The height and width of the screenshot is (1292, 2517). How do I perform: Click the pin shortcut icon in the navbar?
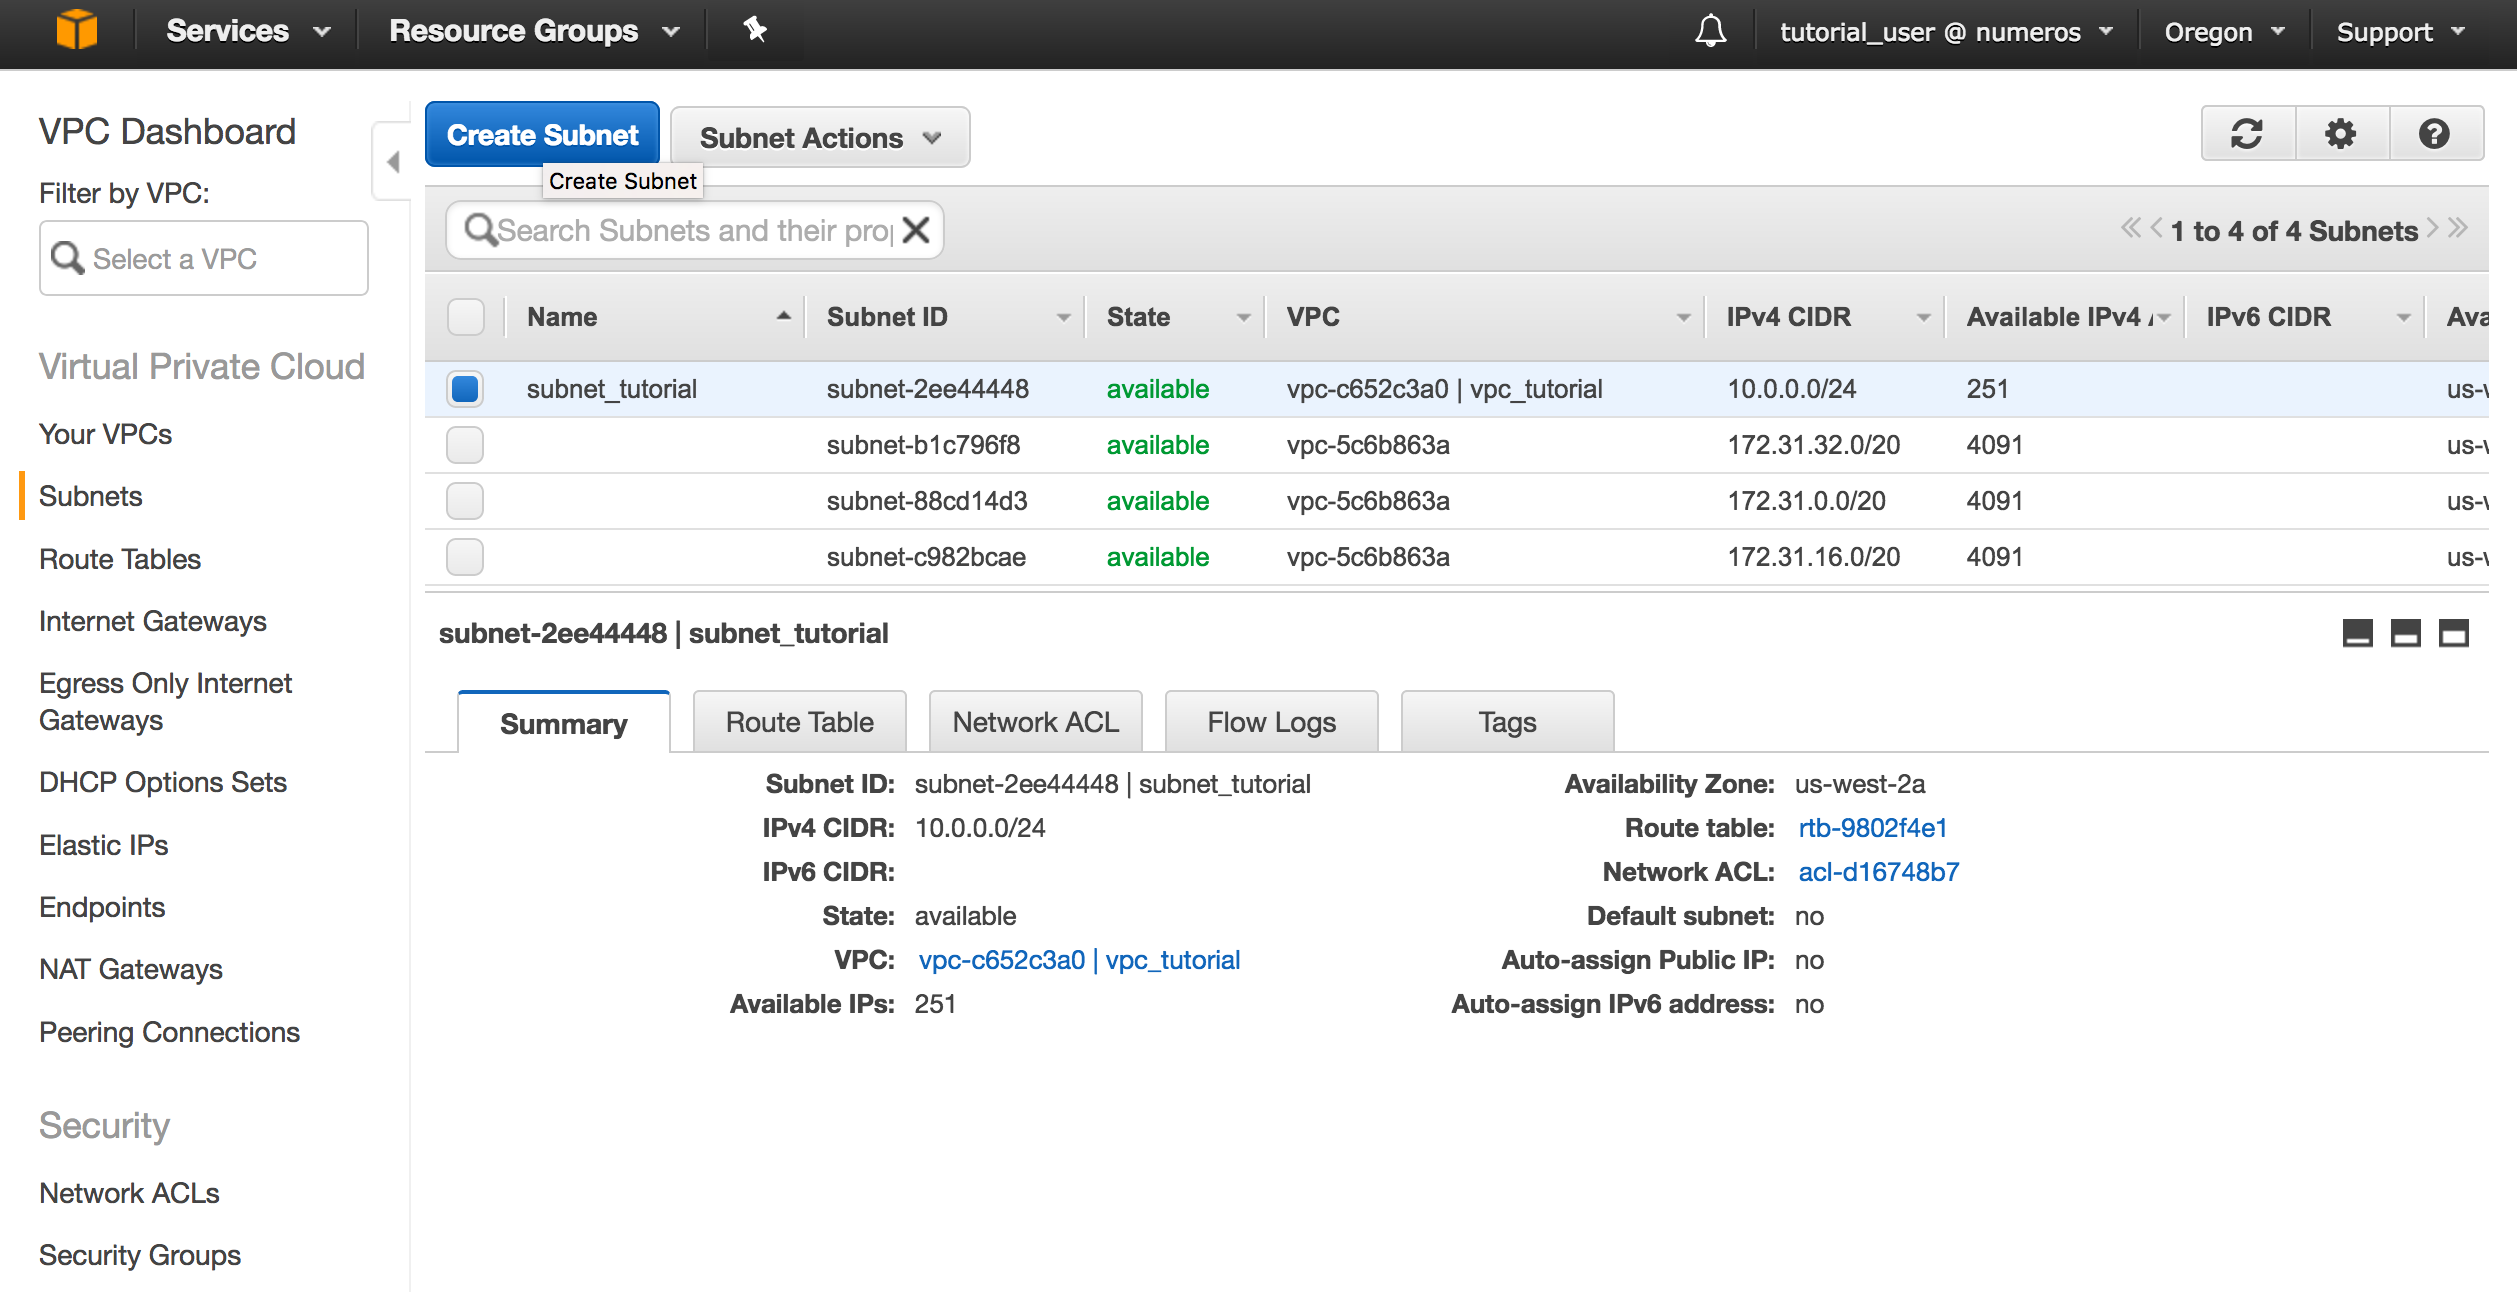(755, 30)
